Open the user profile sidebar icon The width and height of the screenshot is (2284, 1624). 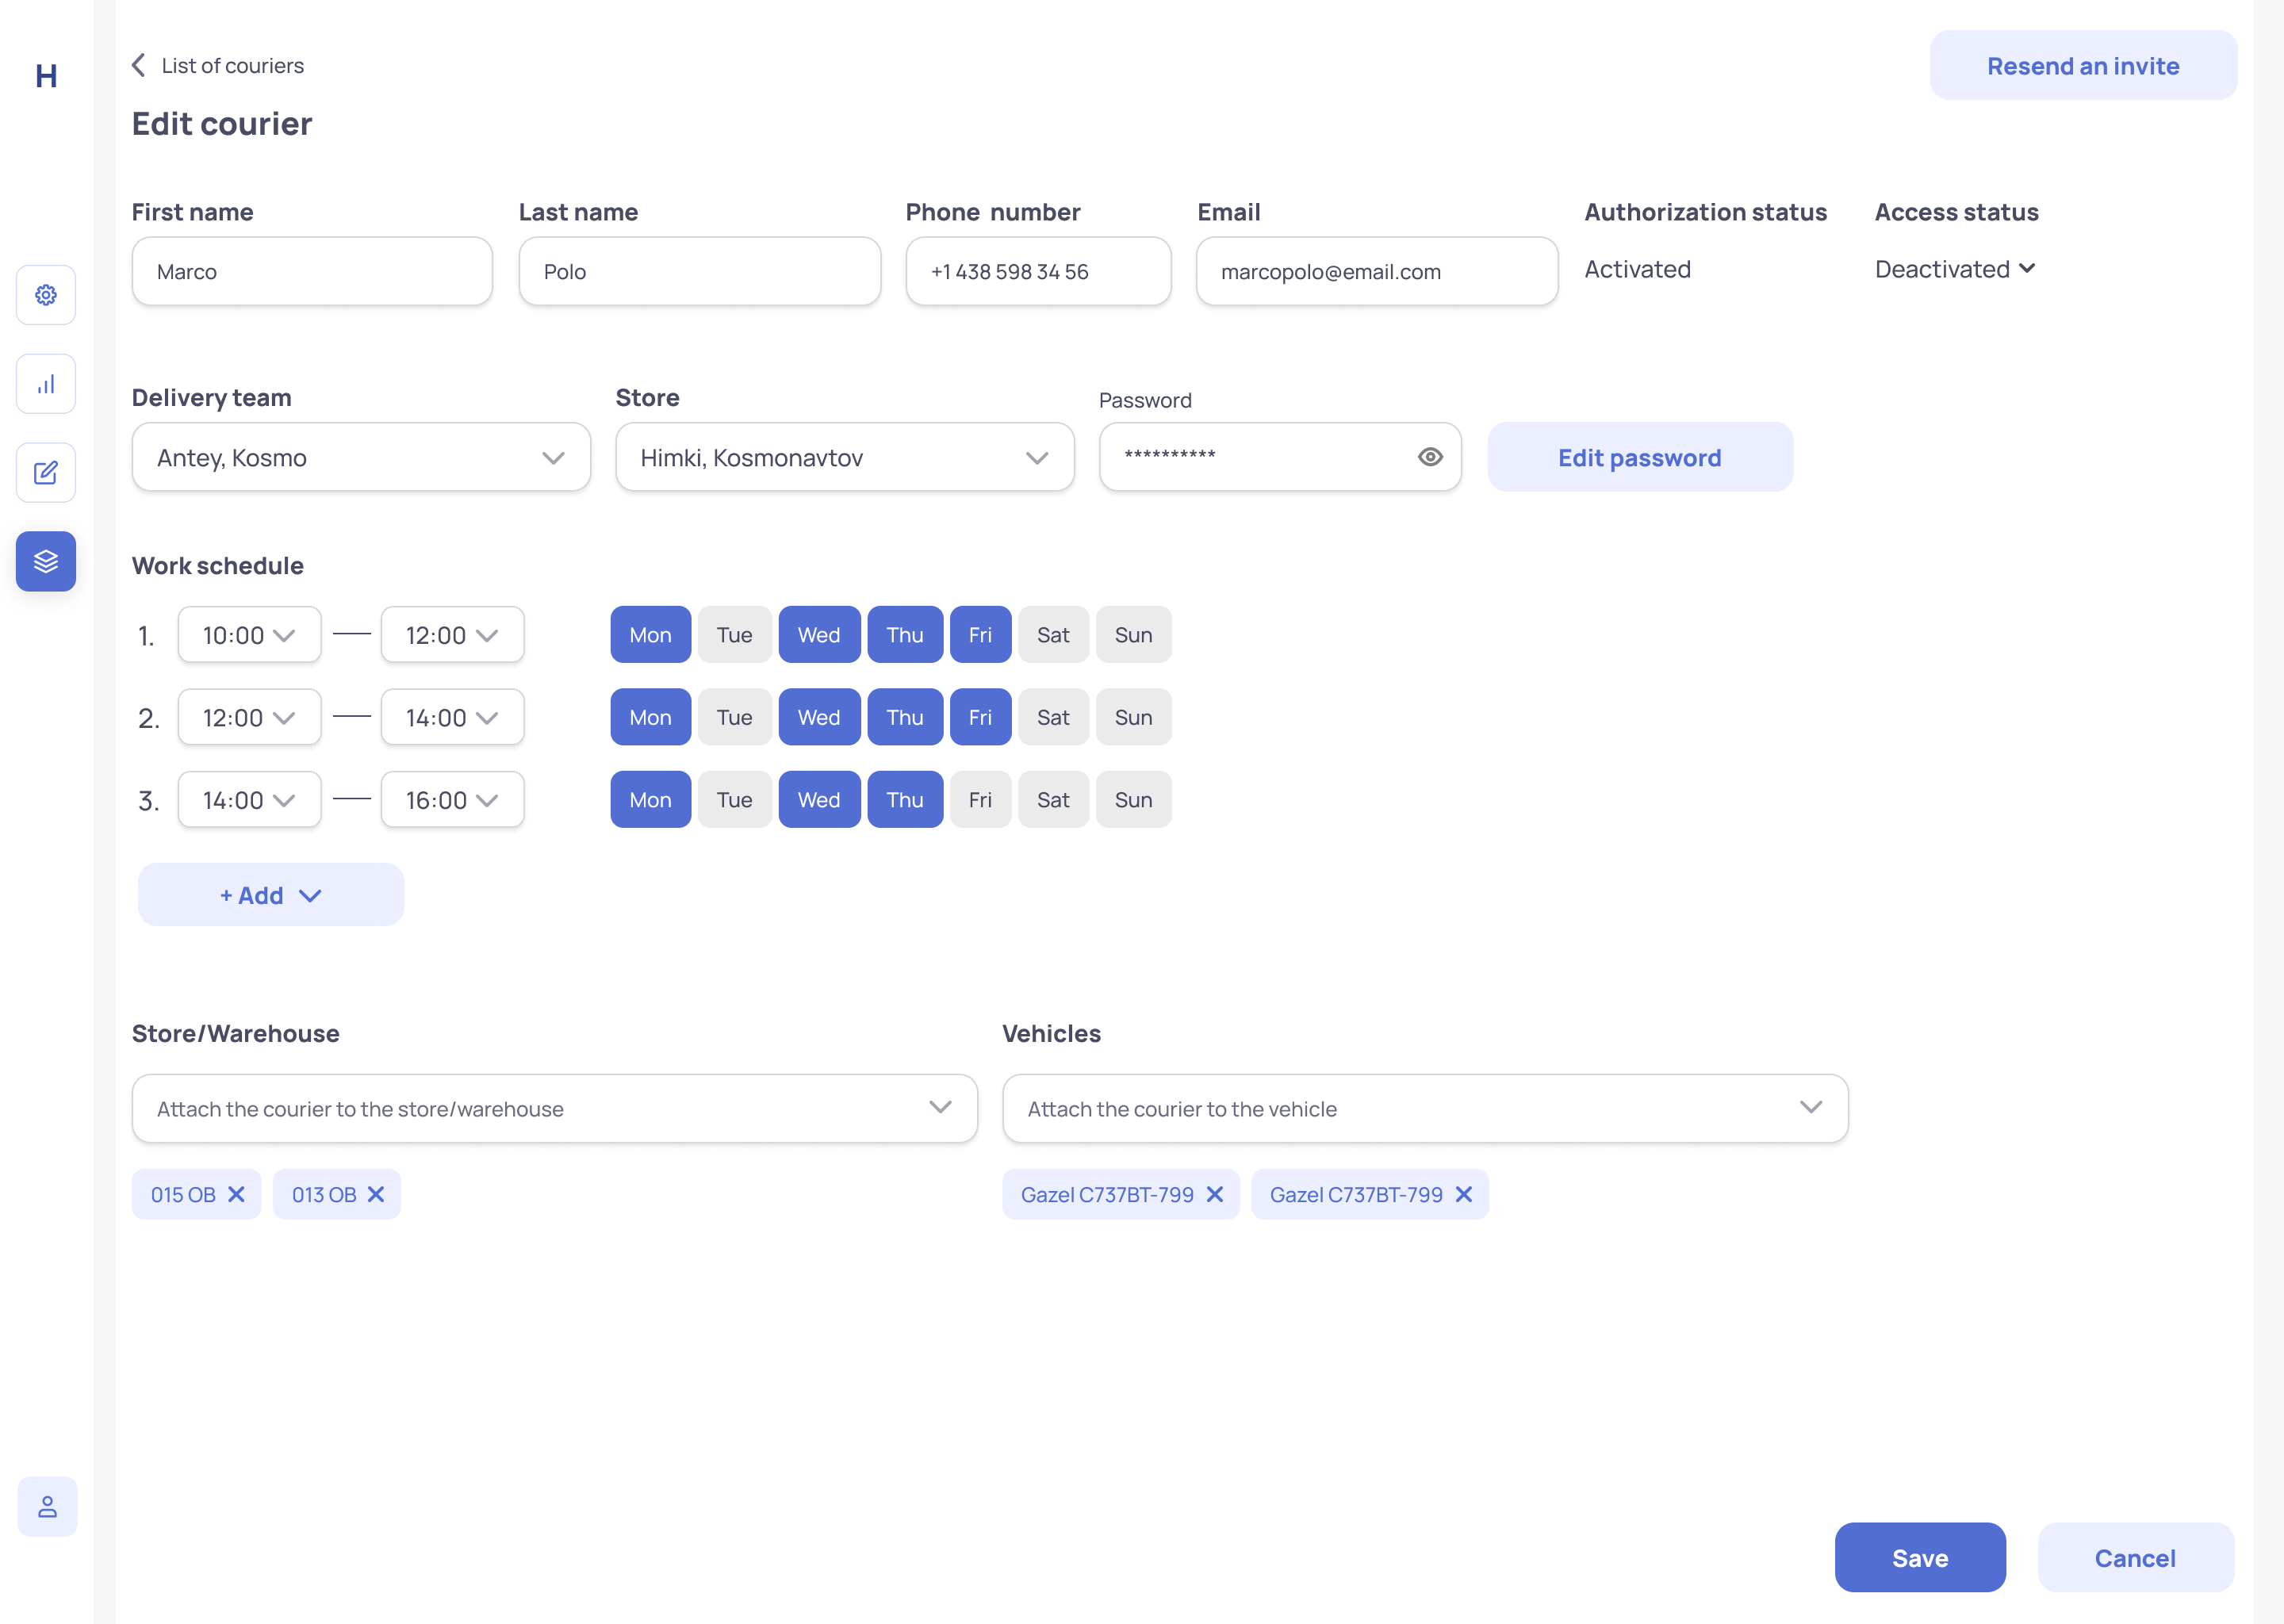[47, 1506]
